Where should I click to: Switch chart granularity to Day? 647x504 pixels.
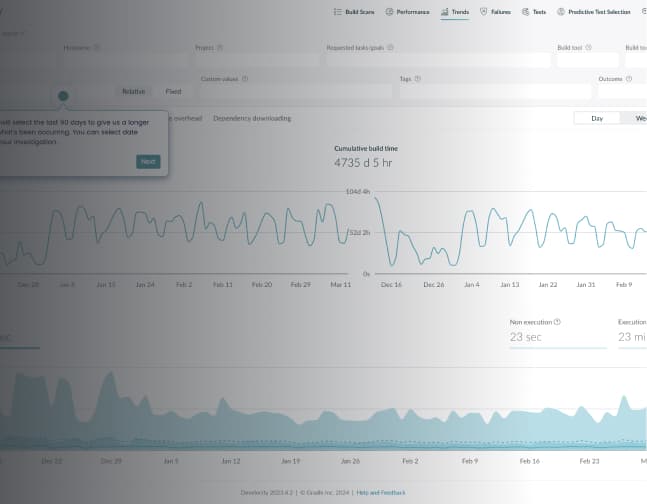(x=597, y=118)
